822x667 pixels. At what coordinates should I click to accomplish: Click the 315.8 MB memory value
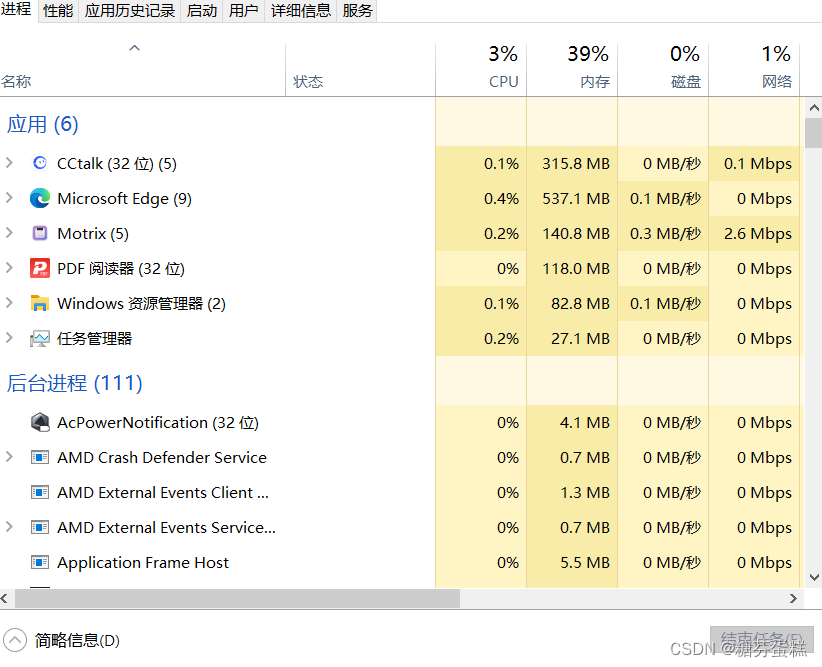point(576,164)
